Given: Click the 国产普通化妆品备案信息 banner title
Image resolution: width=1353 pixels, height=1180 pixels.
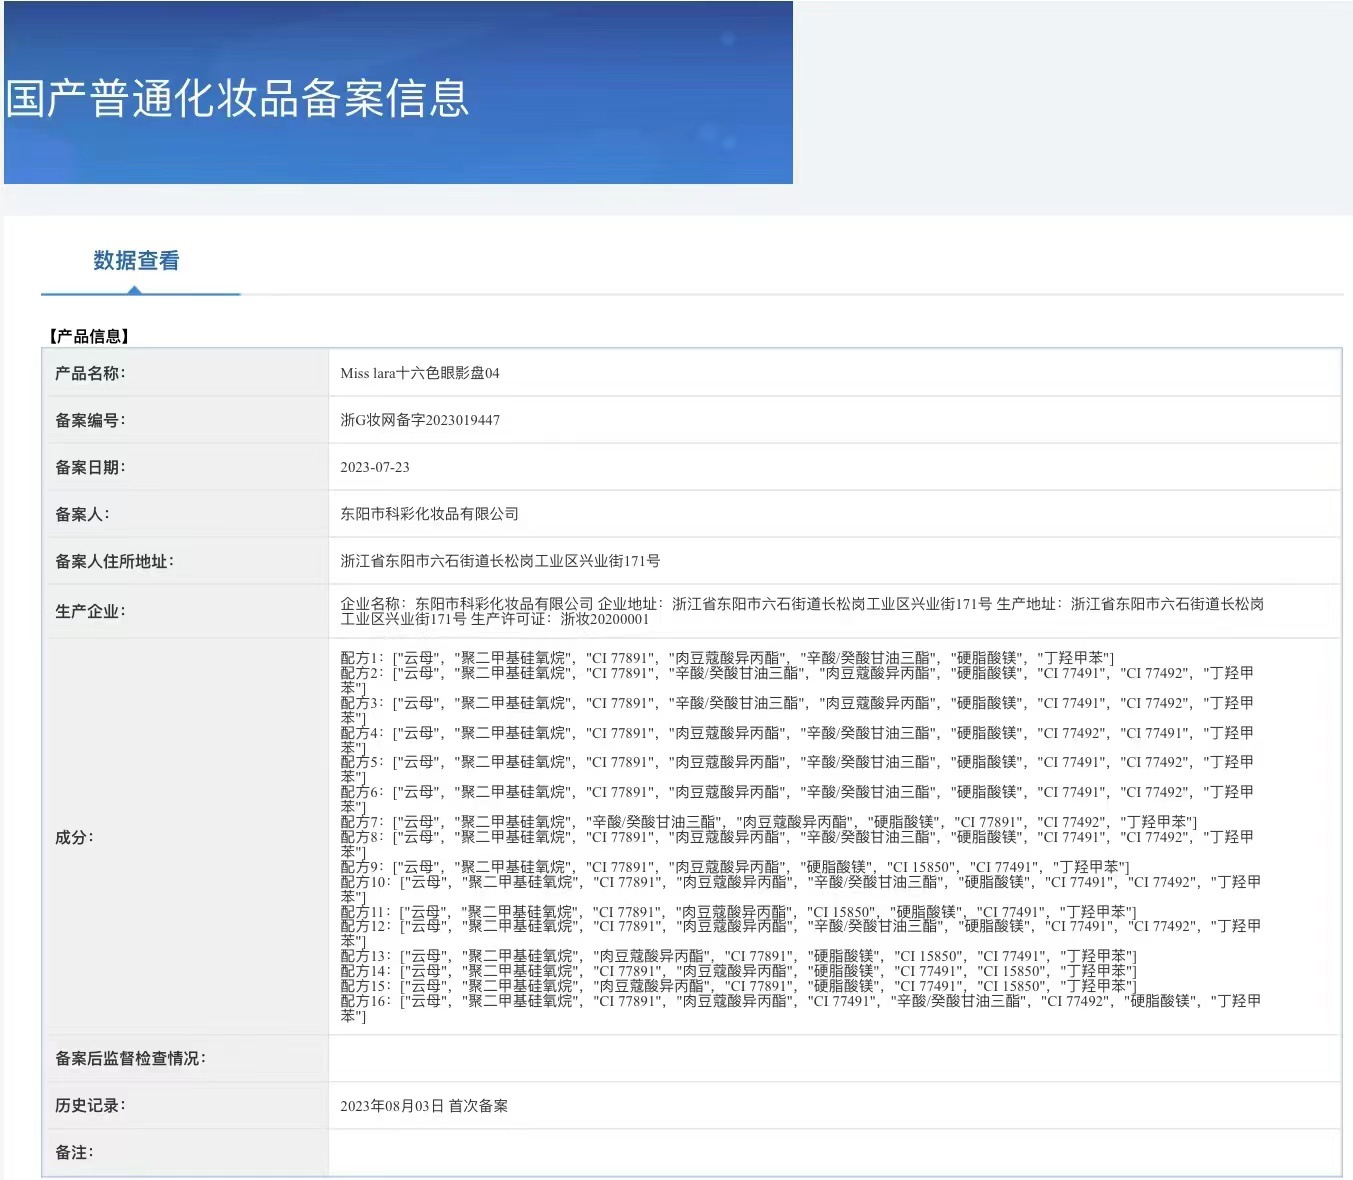Looking at the screenshot, I should point(238,98).
